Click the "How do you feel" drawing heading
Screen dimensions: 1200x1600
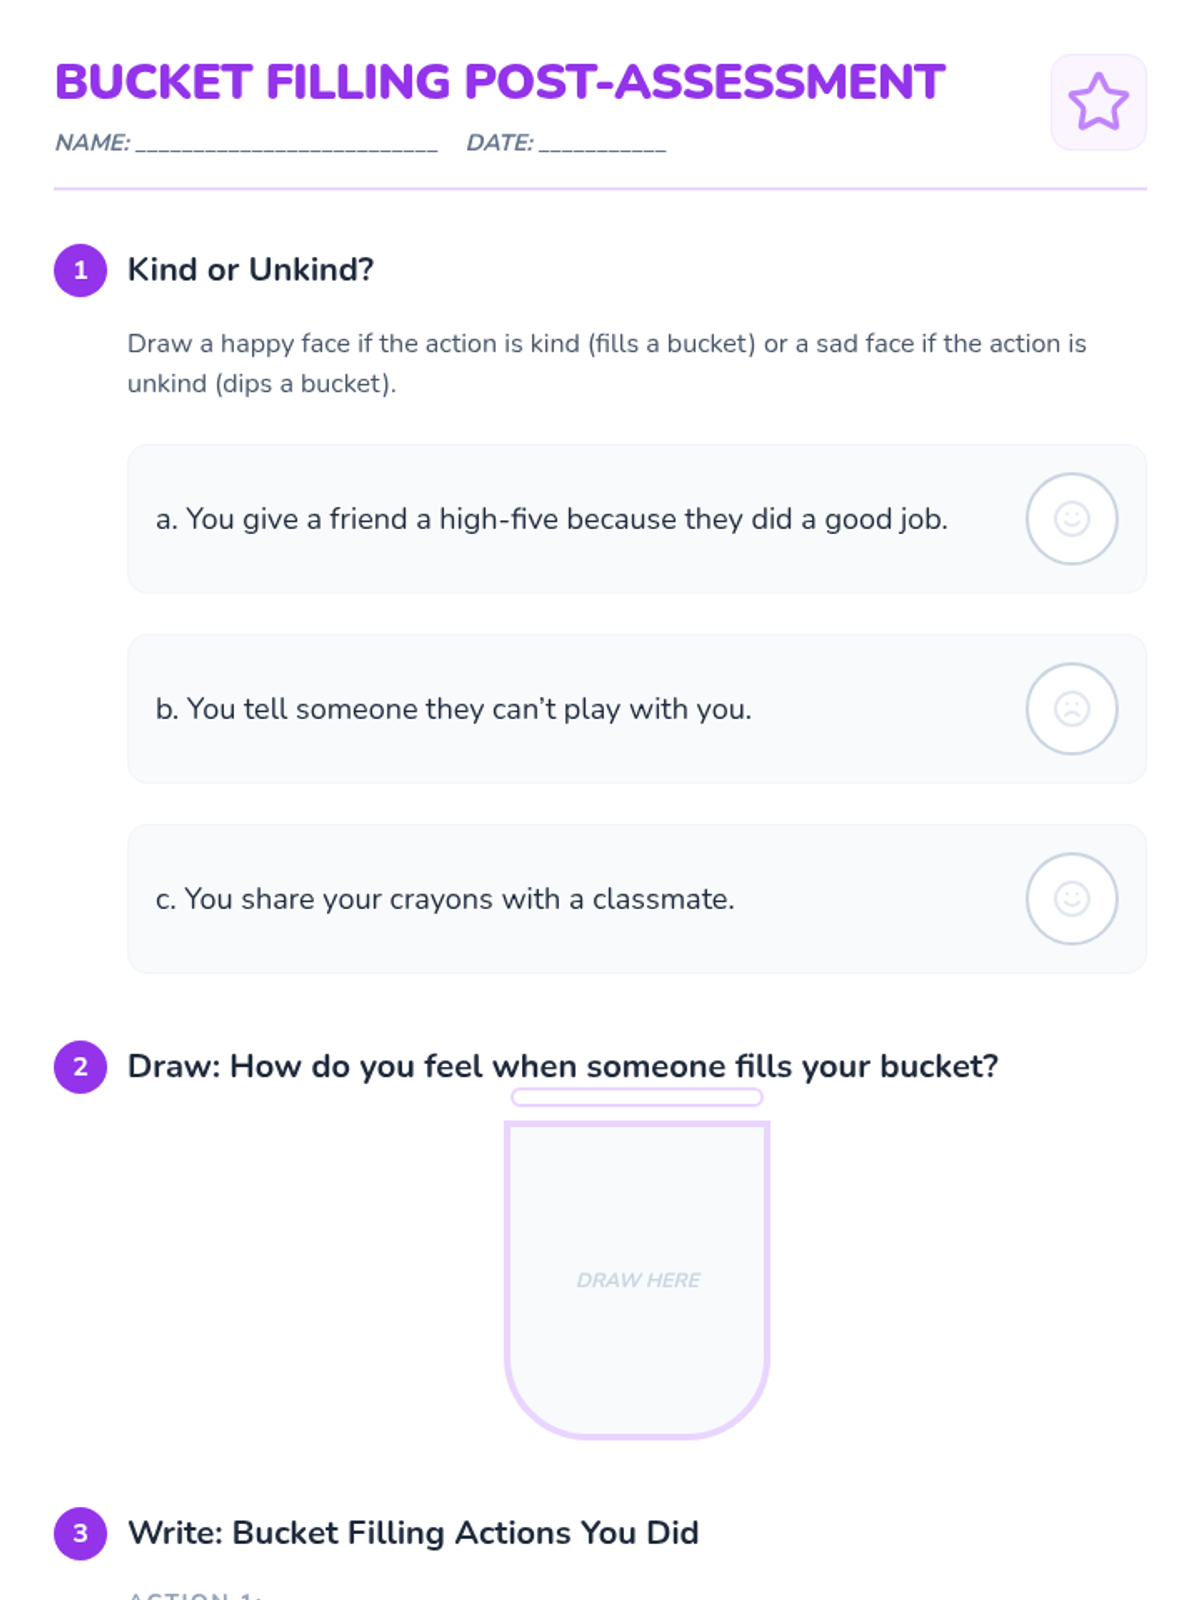(562, 1067)
